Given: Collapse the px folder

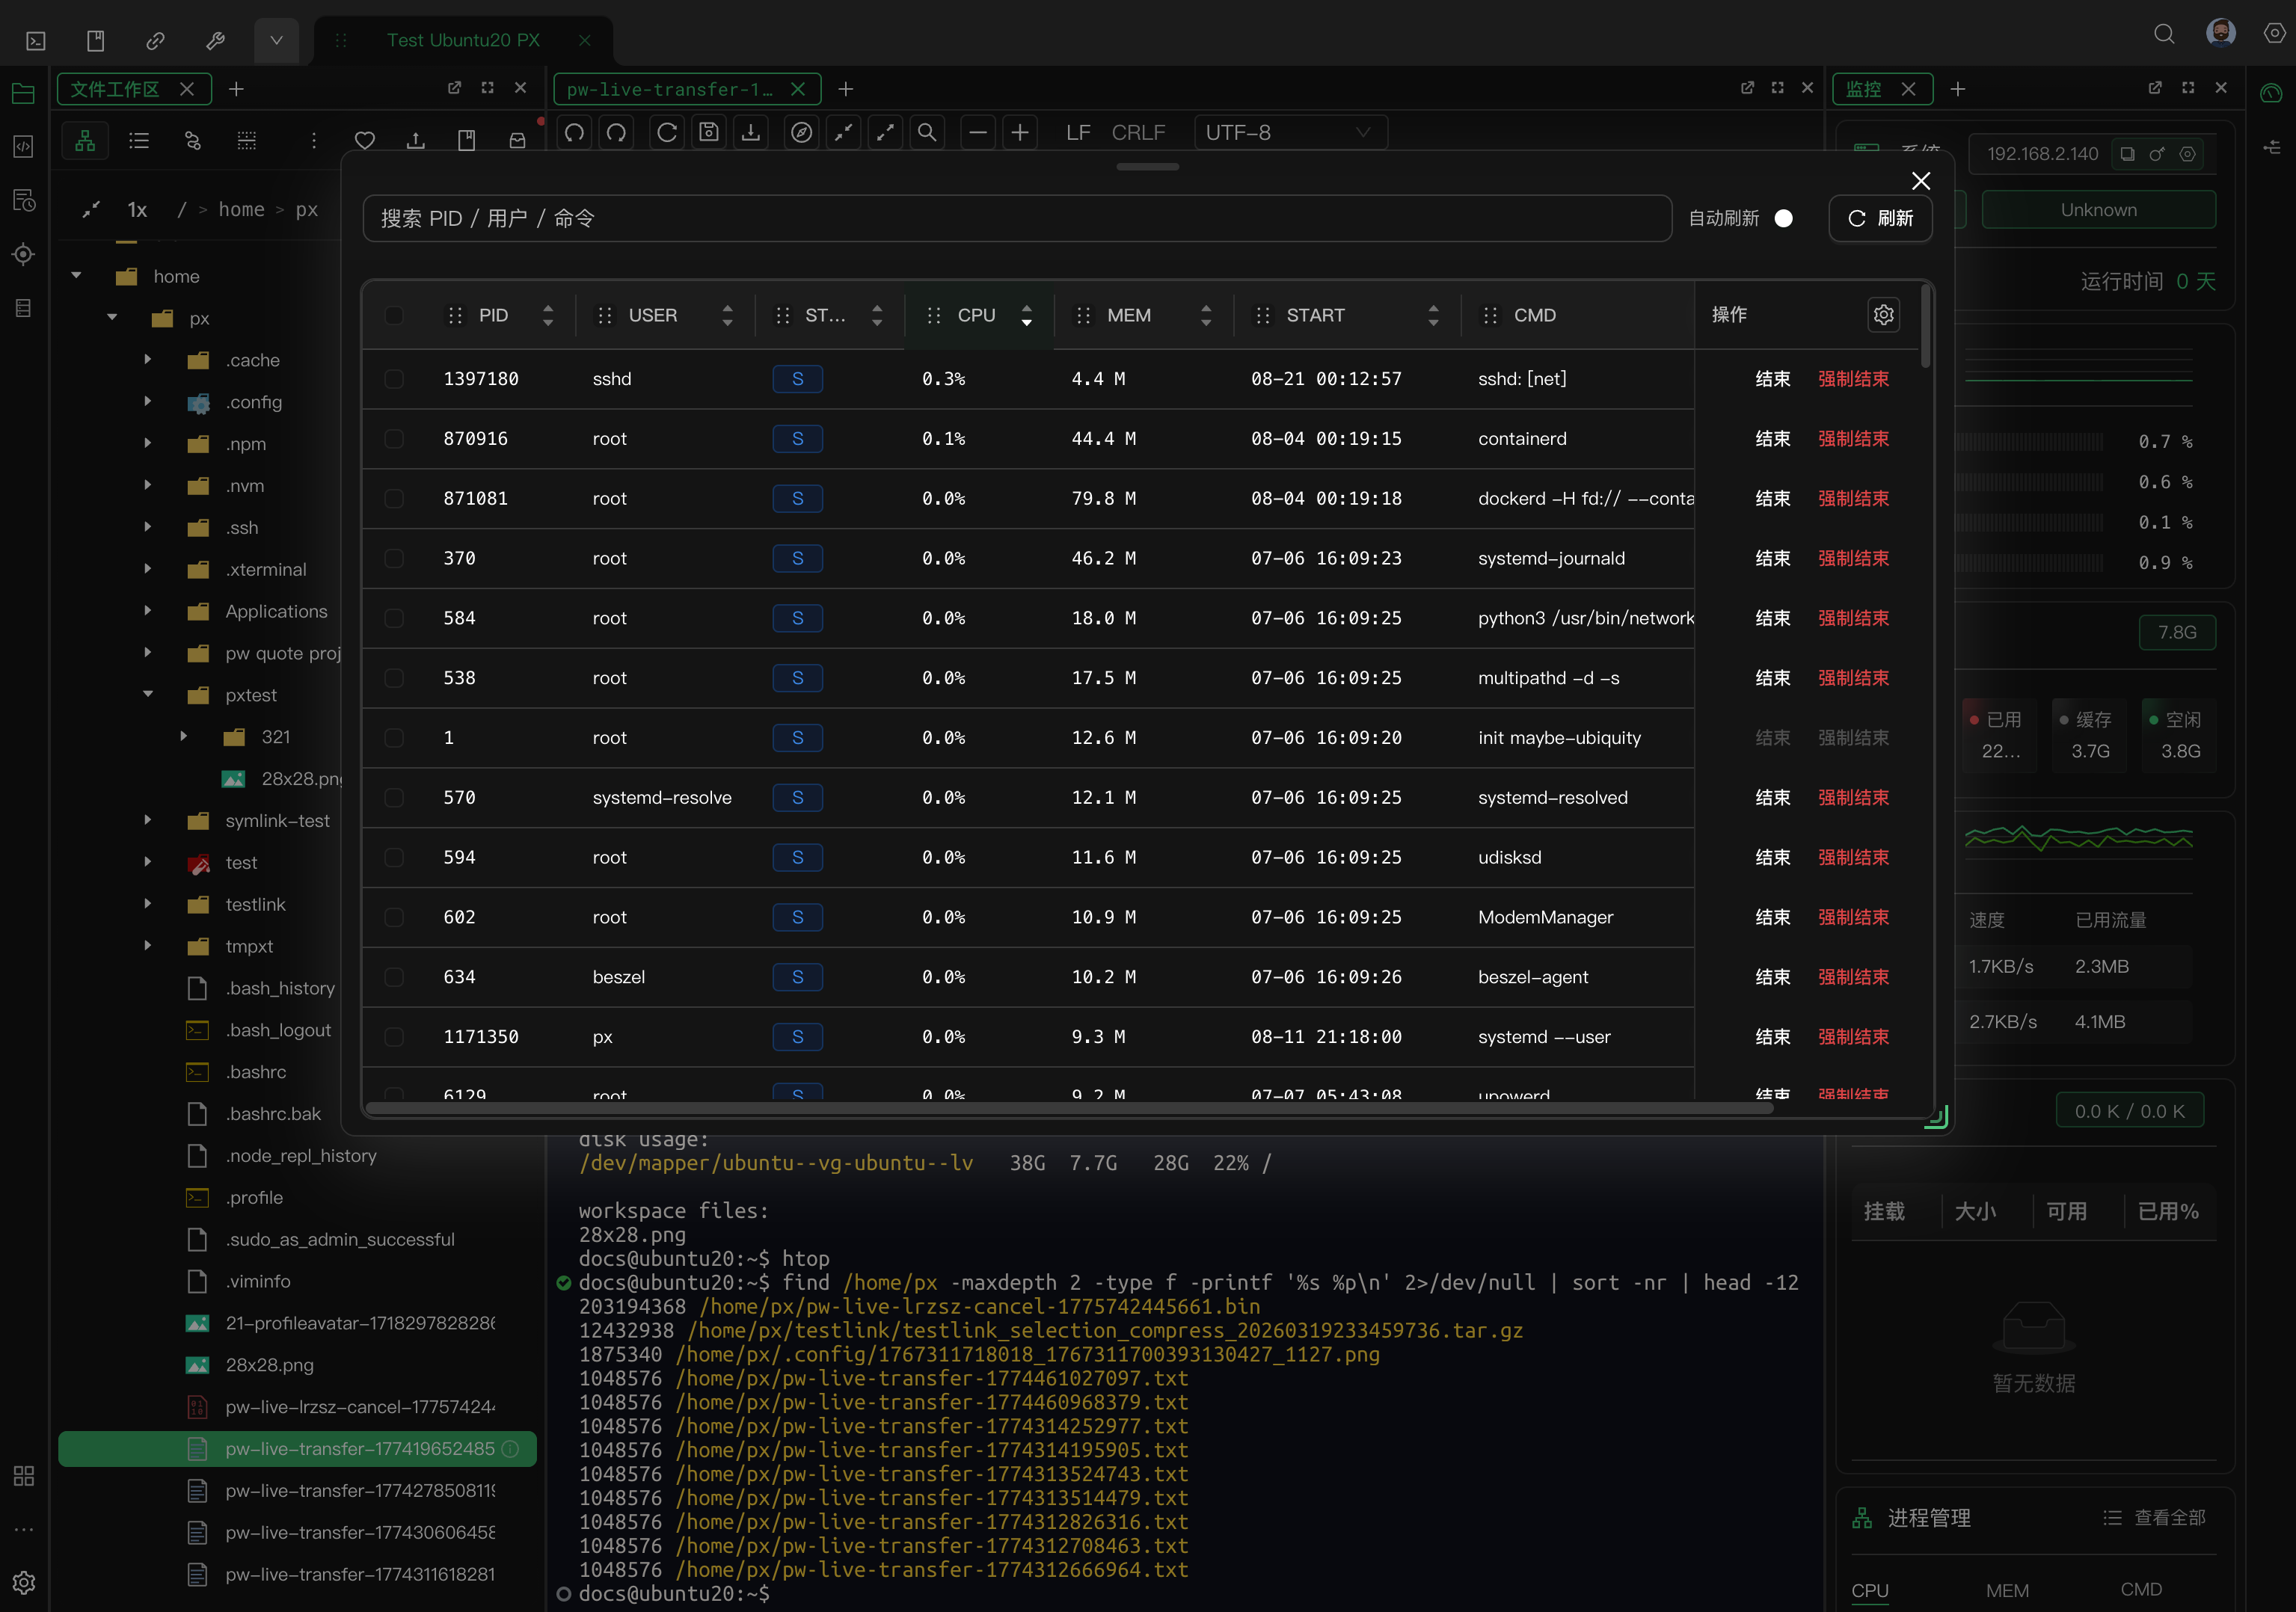Looking at the screenshot, I should click(112, 318).
